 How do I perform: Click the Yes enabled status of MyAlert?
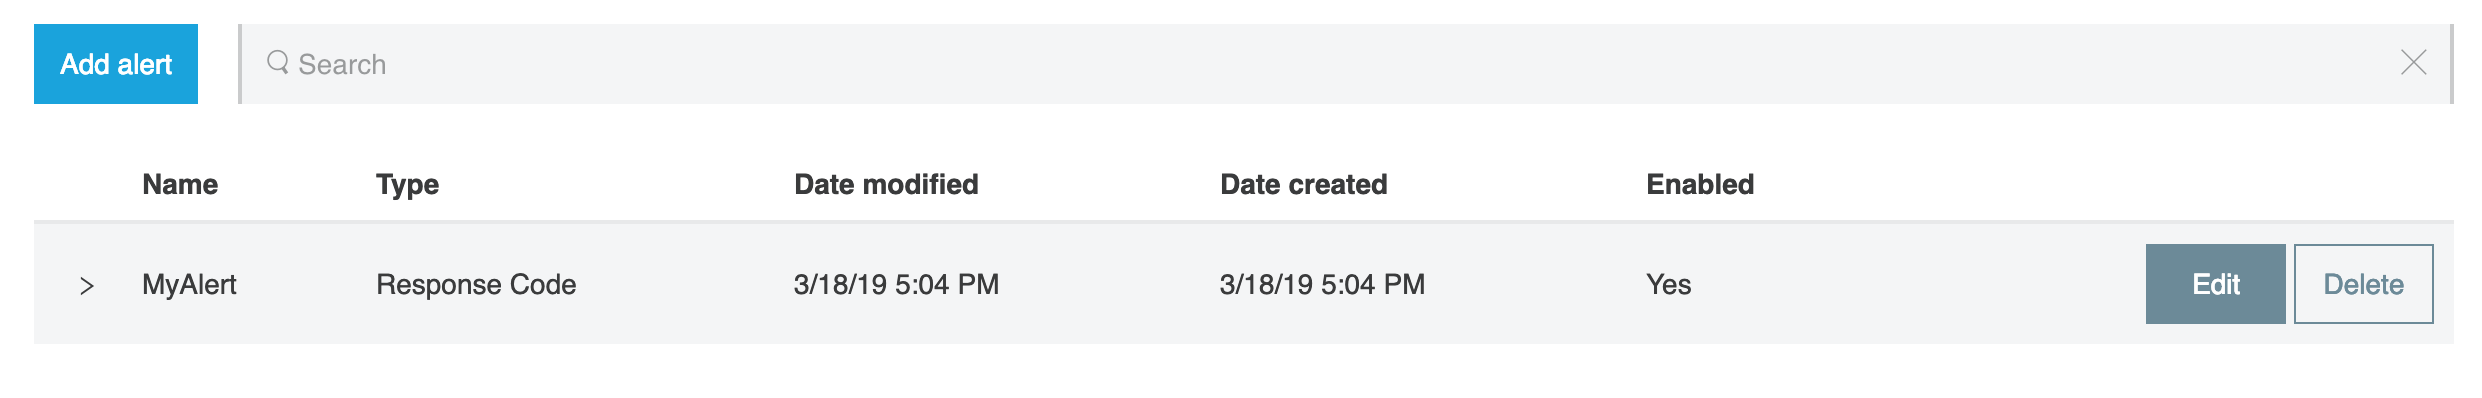tap(1668, 285)
